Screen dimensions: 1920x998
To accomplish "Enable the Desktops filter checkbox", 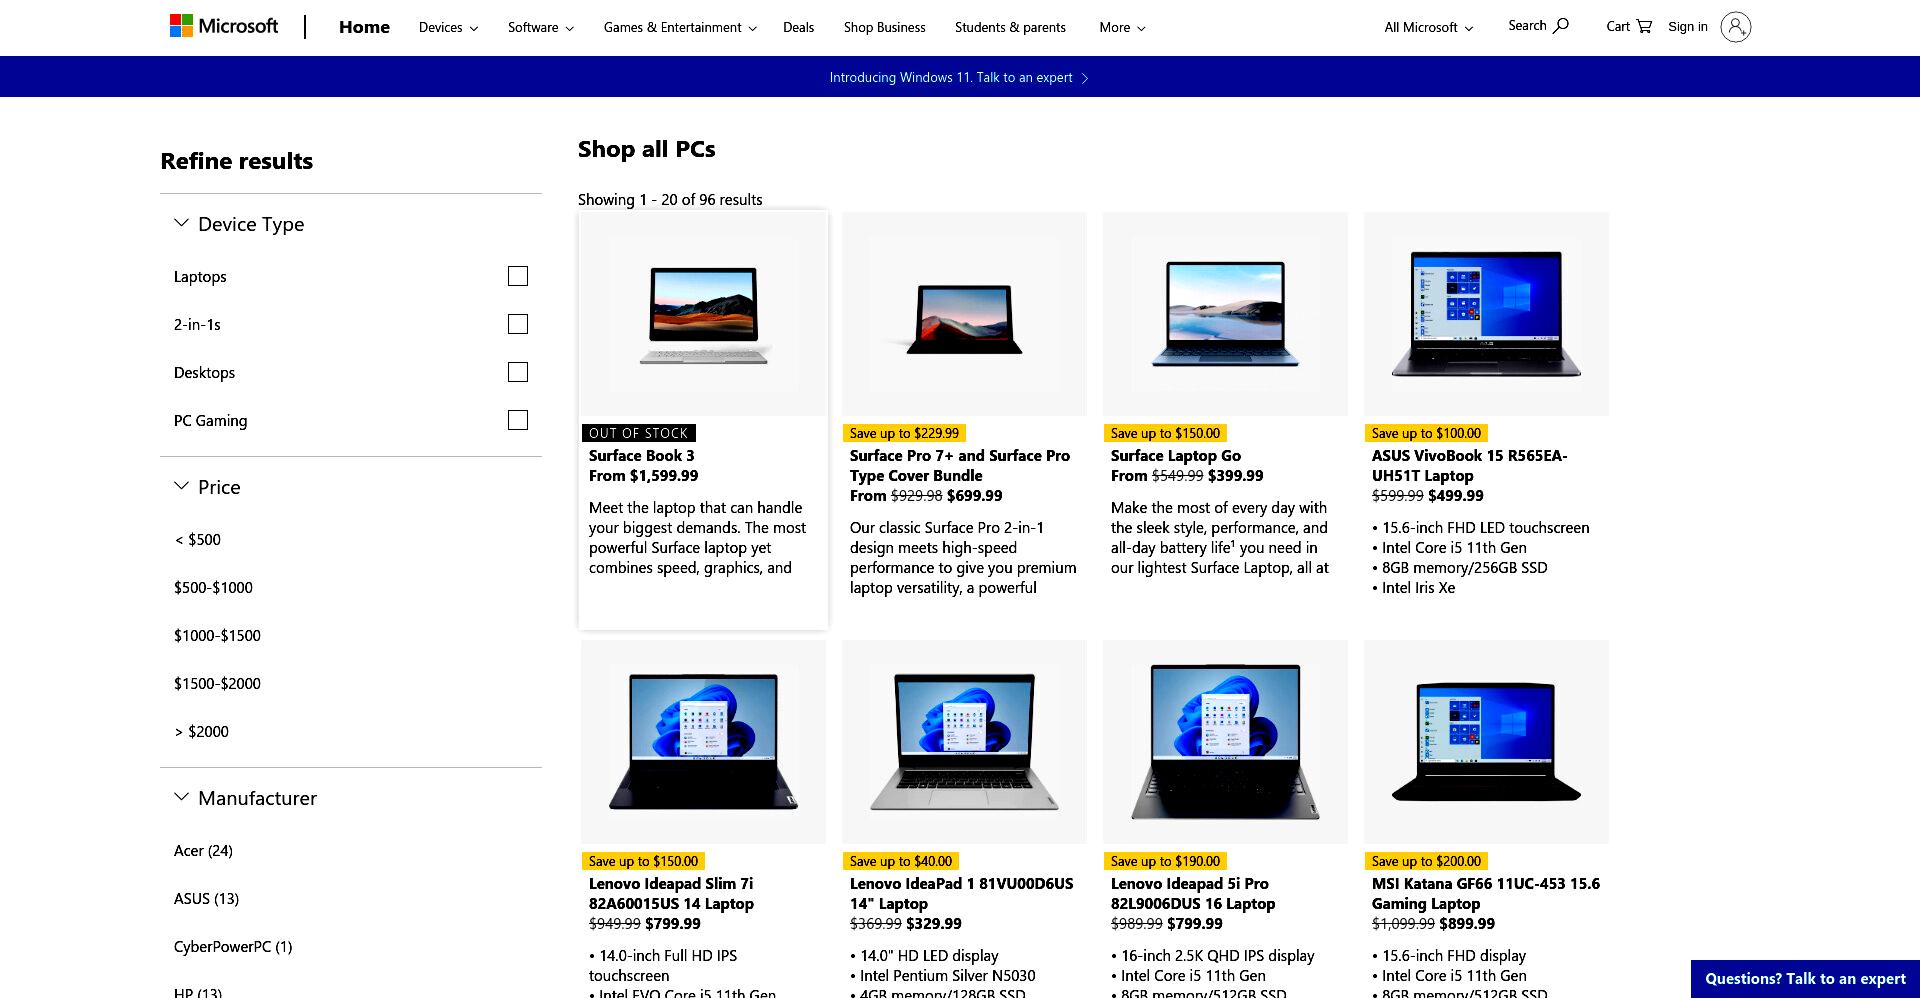I will coord(518,372).
